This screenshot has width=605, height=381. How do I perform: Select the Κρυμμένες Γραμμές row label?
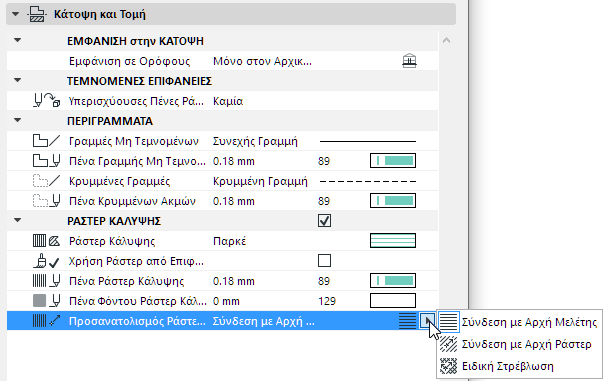[119, 181]
